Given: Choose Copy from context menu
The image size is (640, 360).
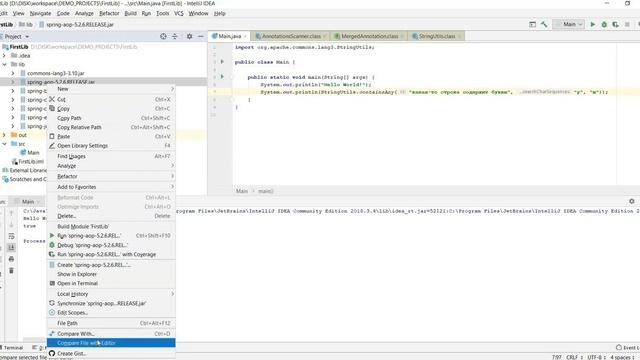Looking at the screenshot, I should tap(111, 109).
